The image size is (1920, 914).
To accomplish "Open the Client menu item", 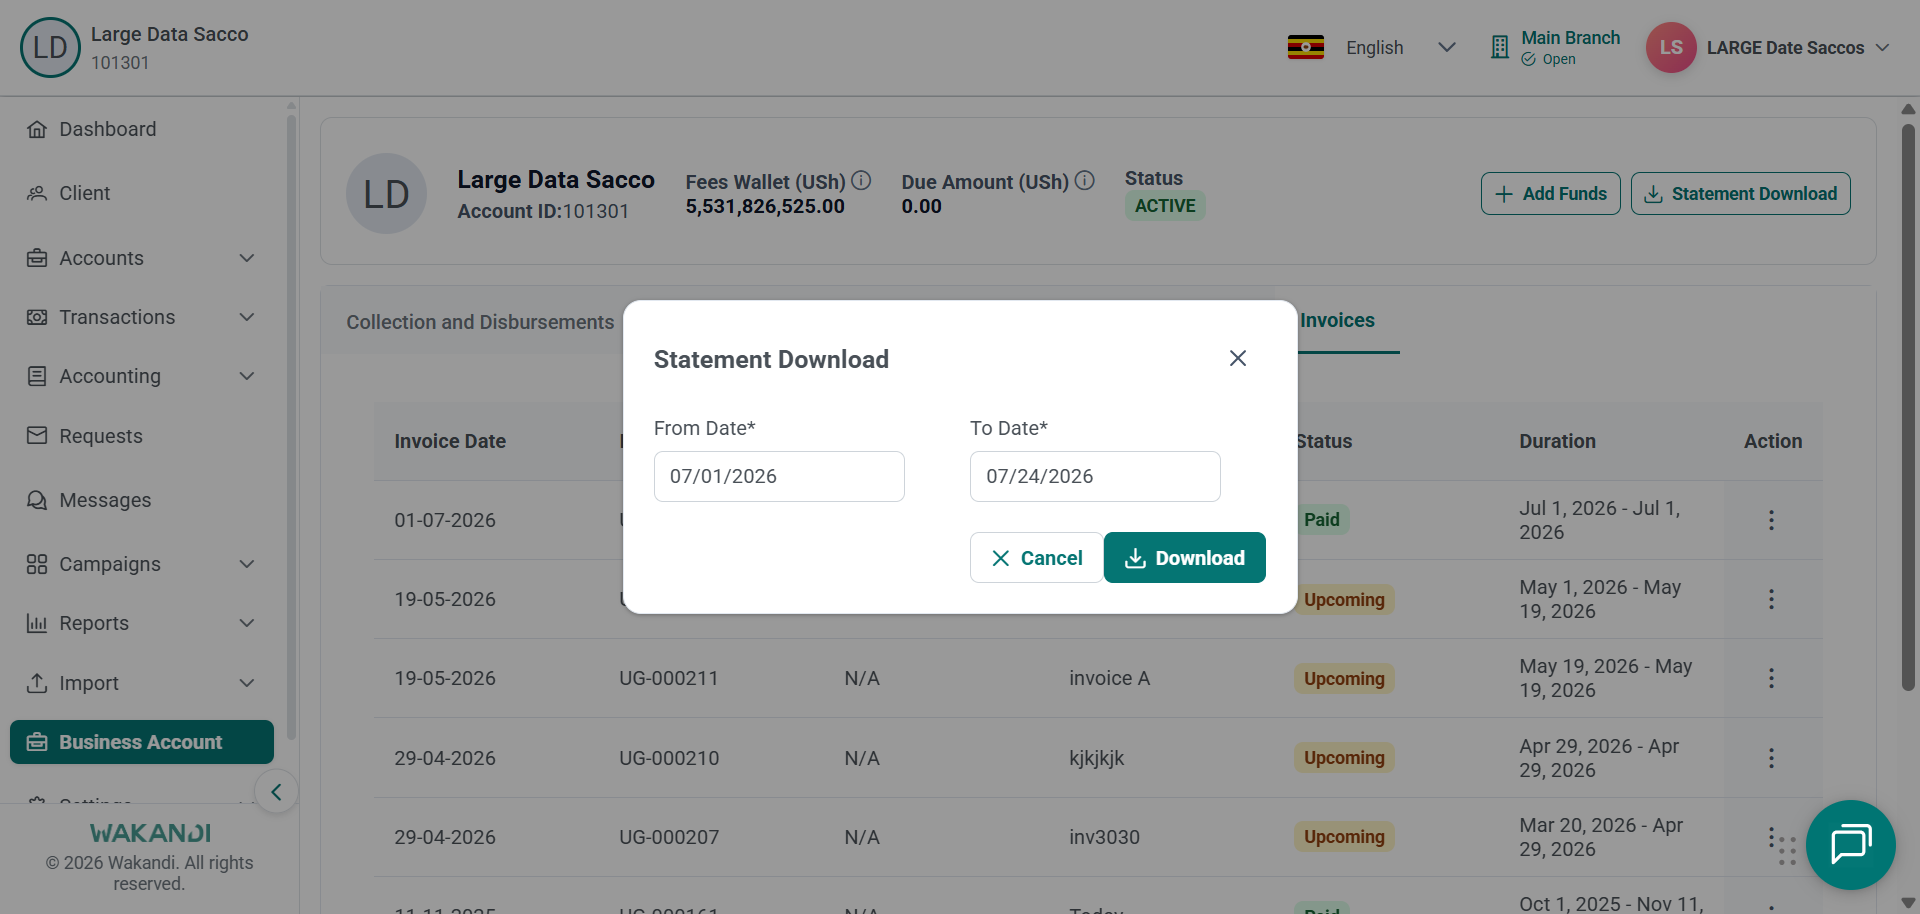I will (x=141, y=193).
